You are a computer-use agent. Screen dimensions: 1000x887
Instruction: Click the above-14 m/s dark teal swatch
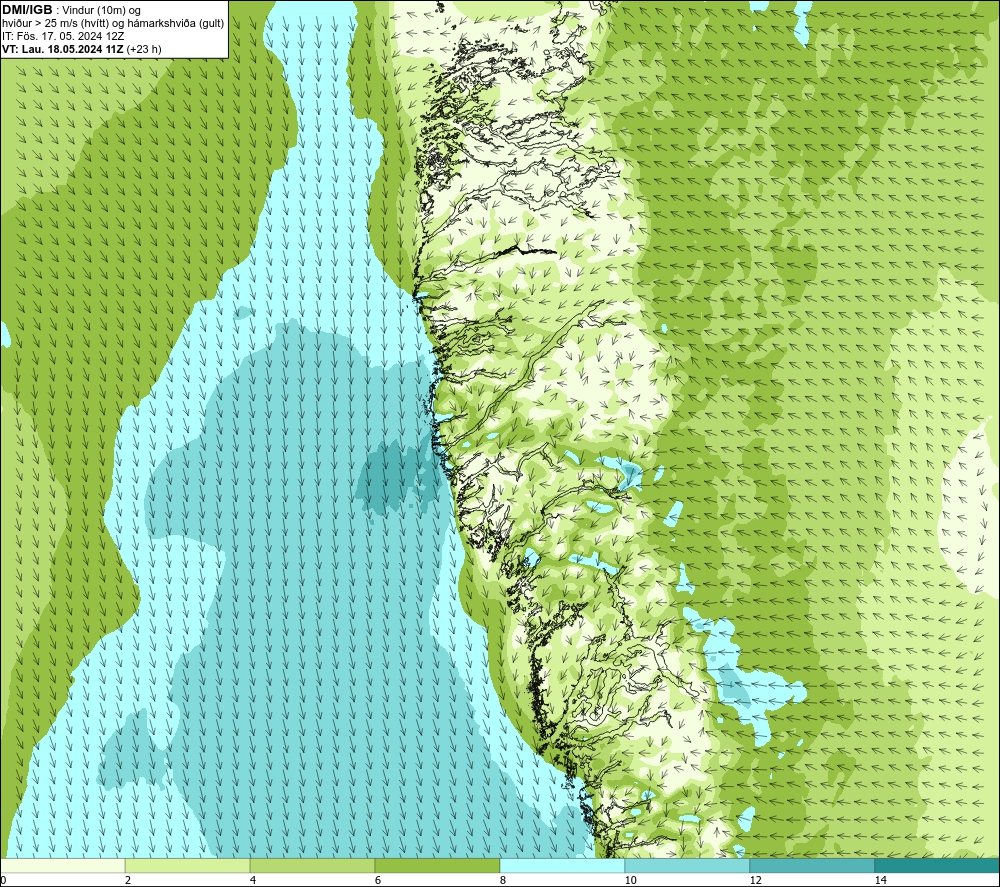pyautogui.click(x=938, y=865)
